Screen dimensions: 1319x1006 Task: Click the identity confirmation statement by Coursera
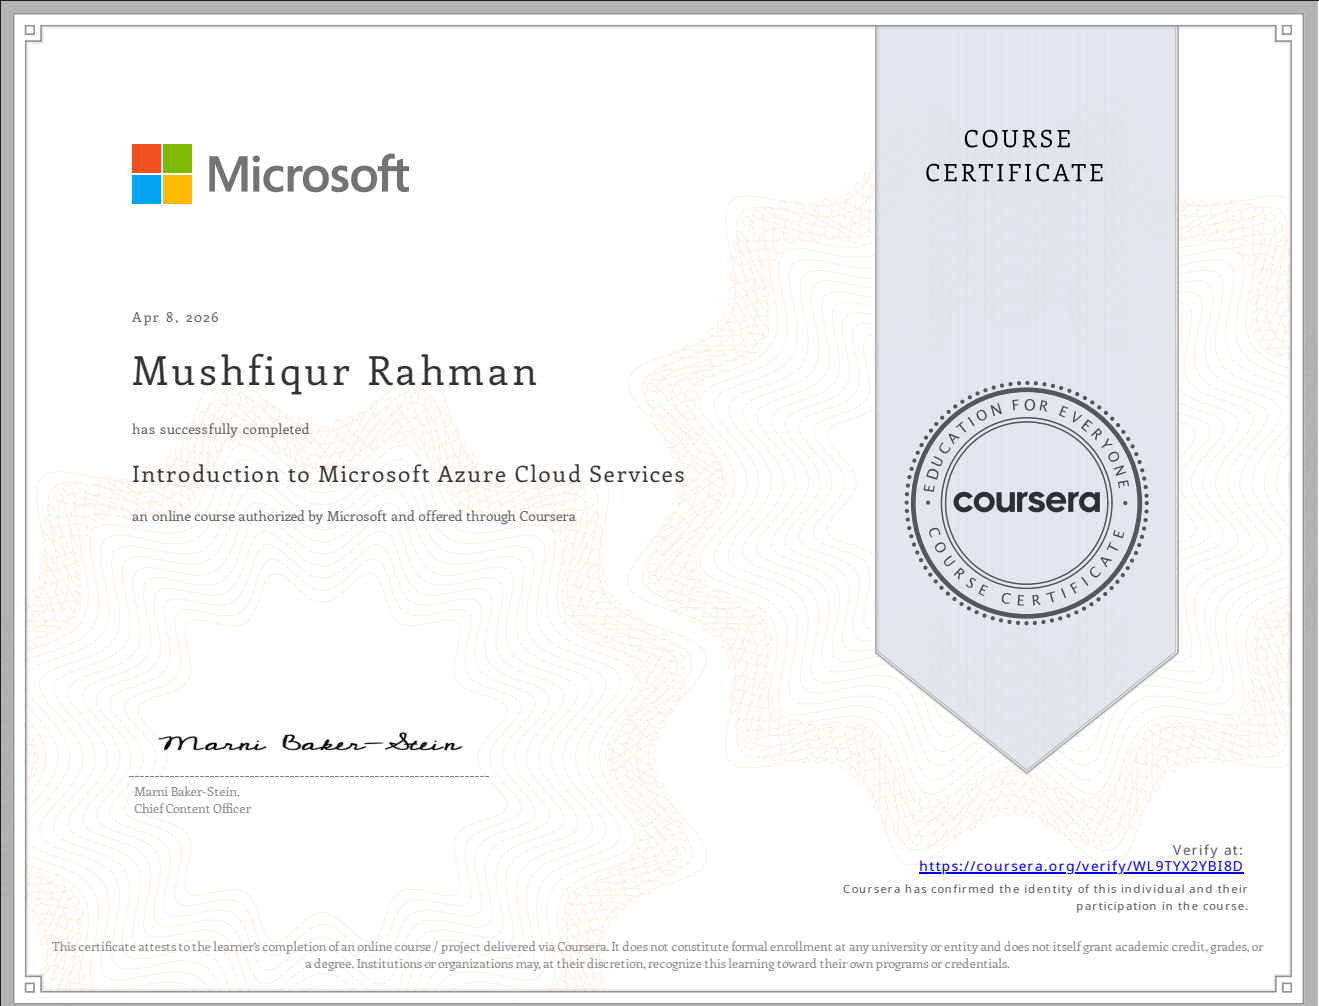coord(1045,897)
